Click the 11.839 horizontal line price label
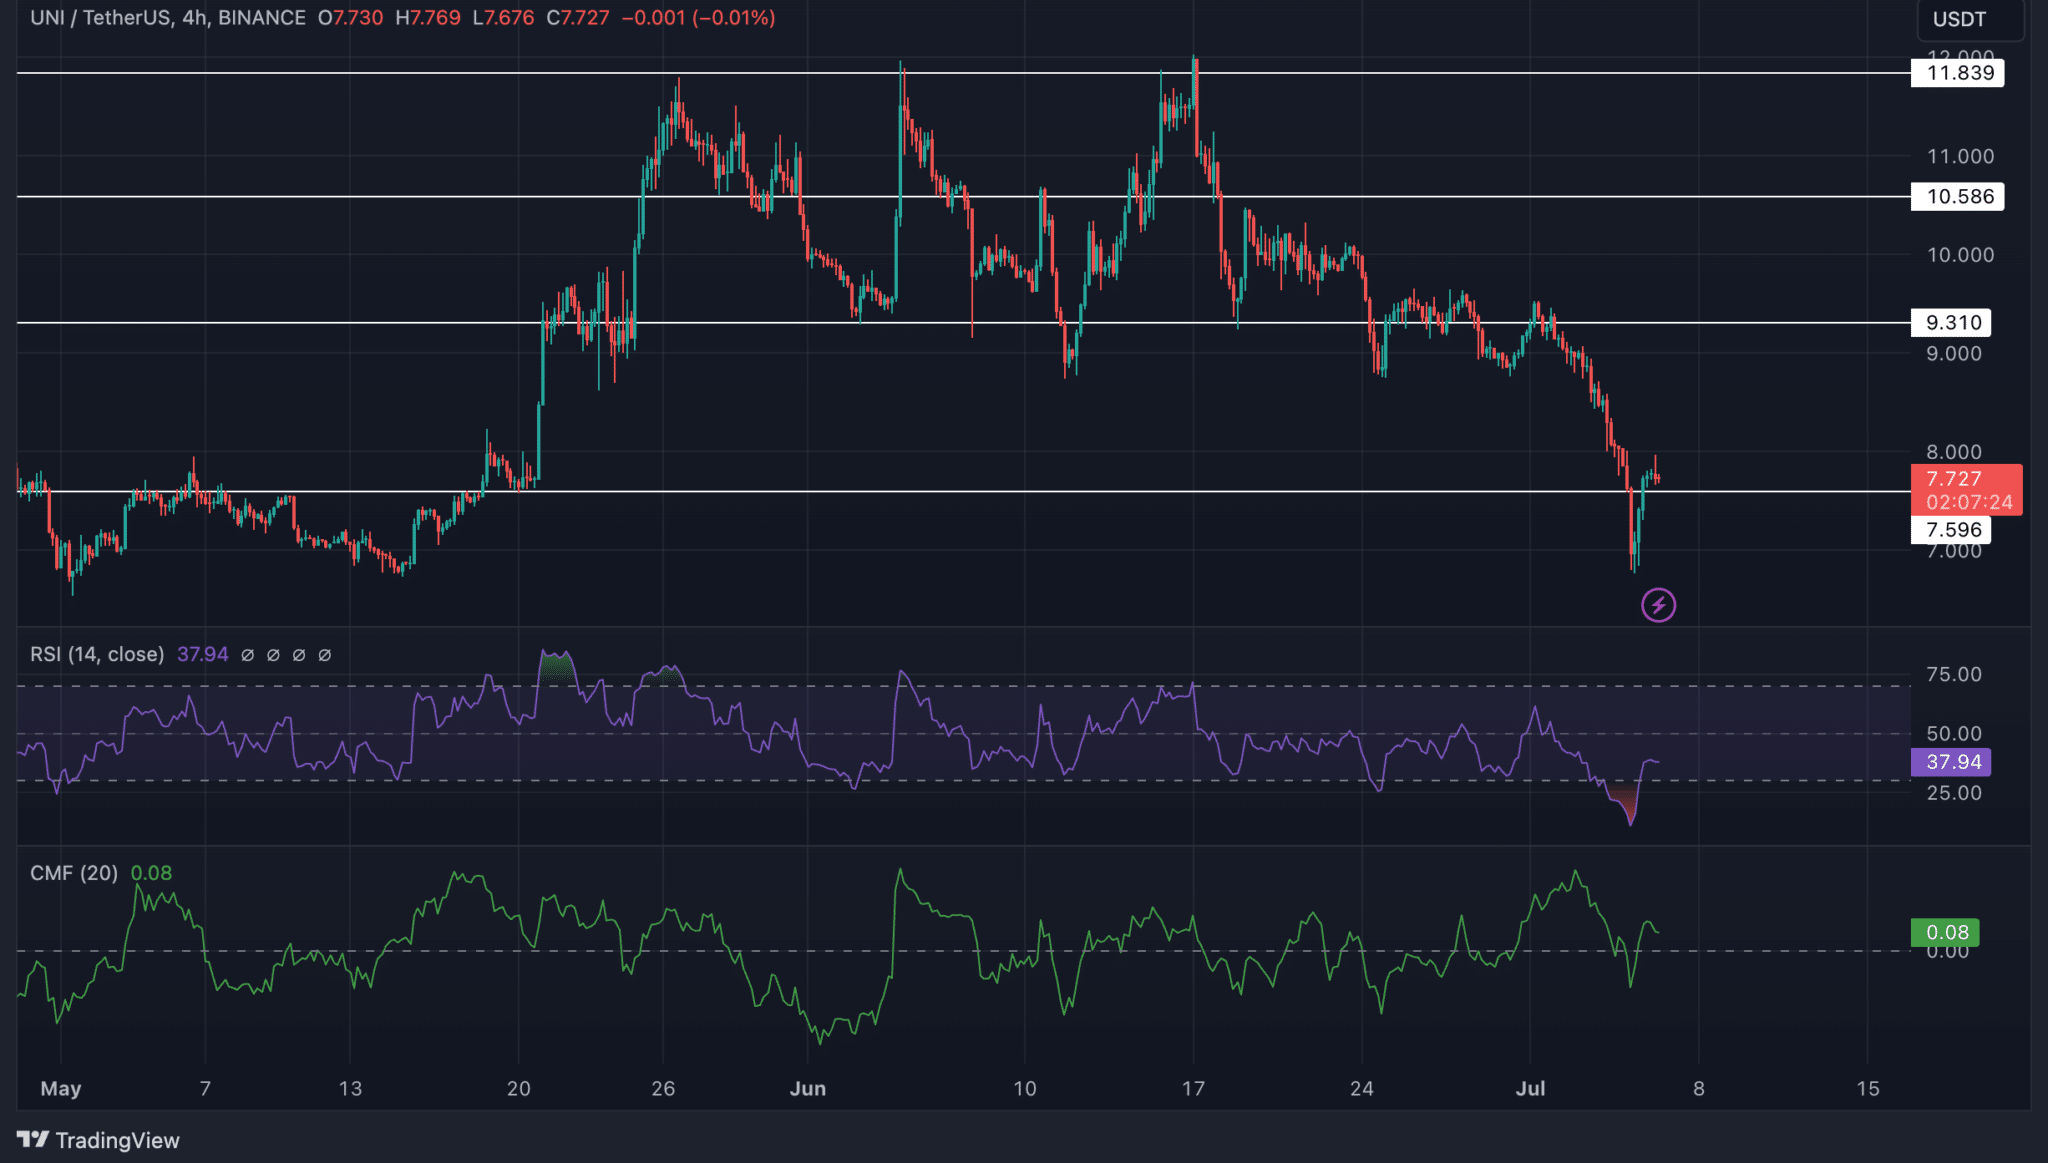 click(1958, 73)
